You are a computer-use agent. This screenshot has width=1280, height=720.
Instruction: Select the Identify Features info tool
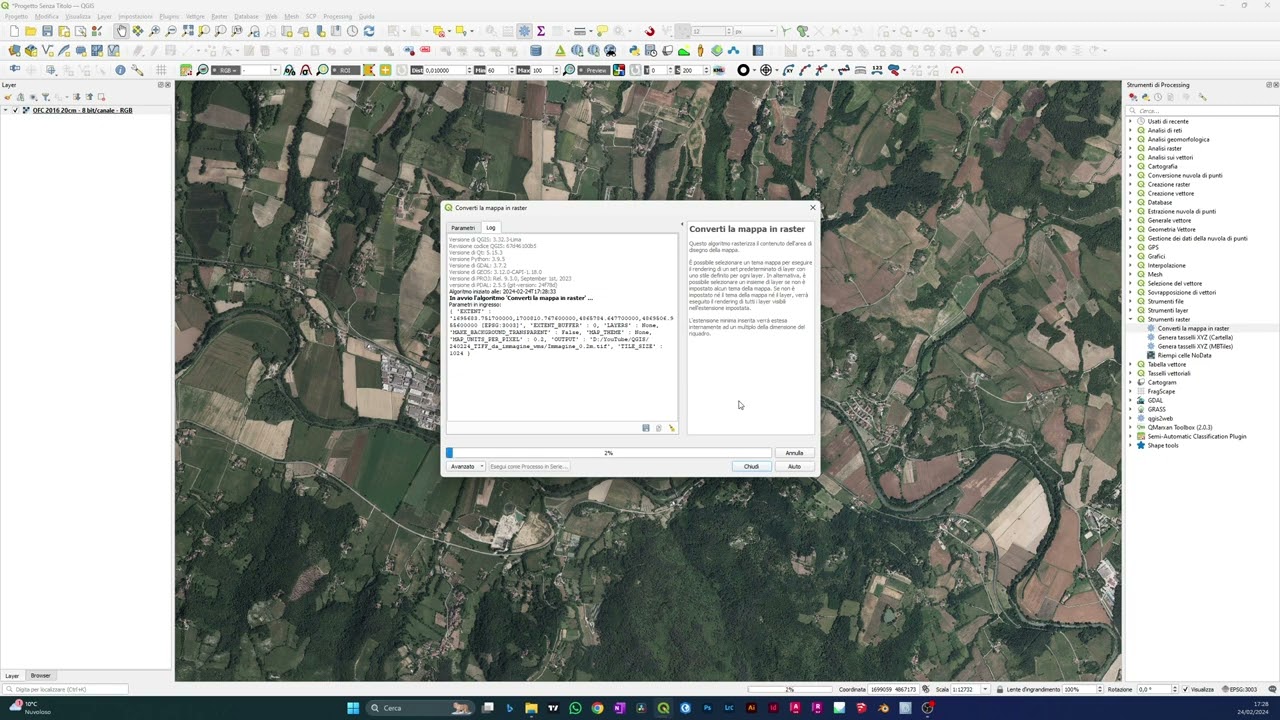click(120, 70)
